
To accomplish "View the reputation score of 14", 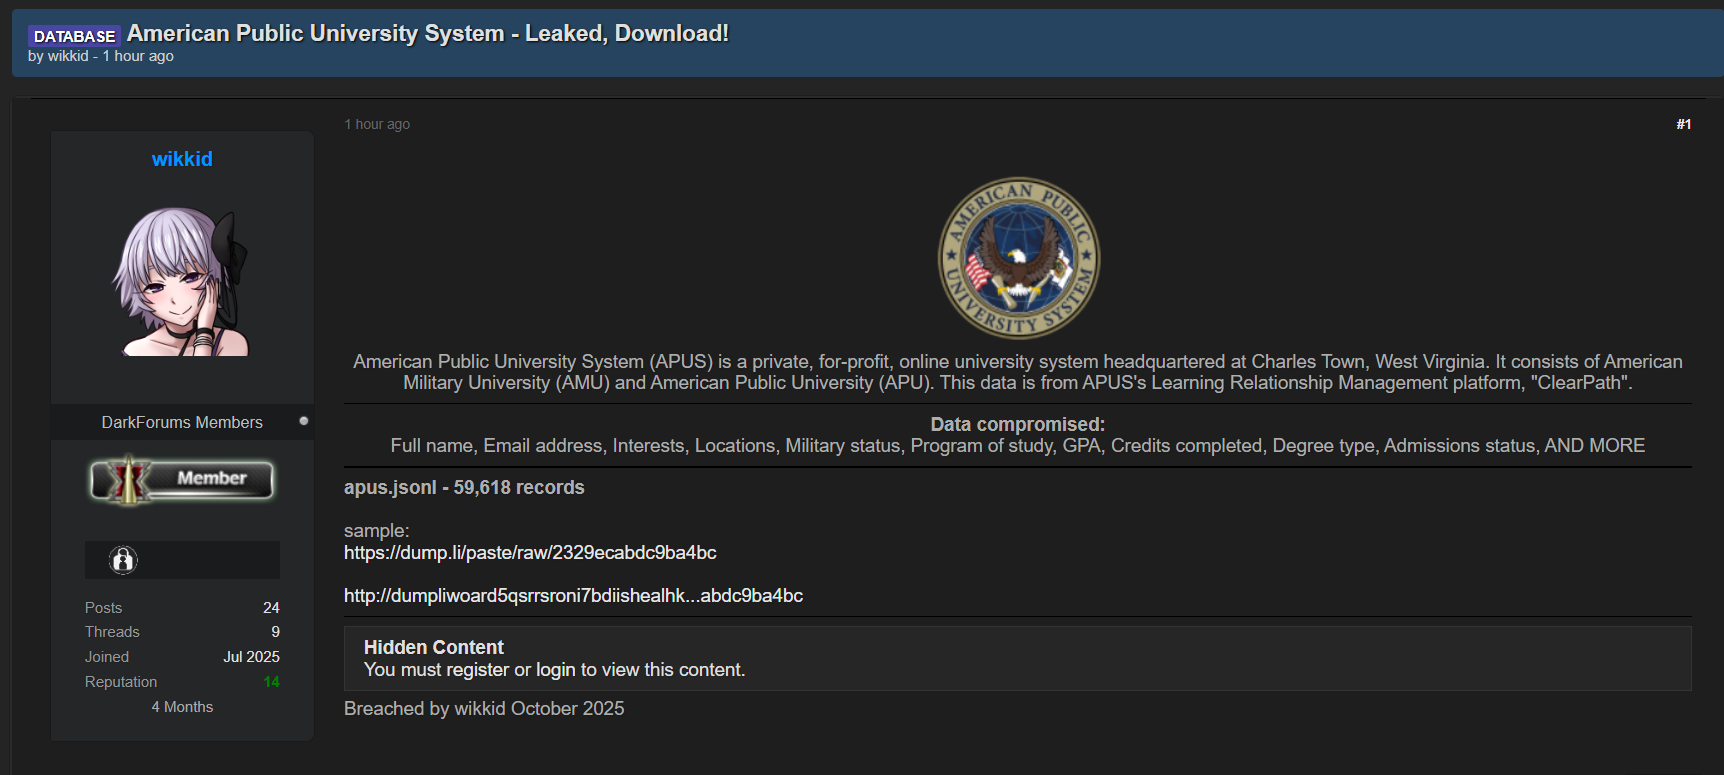I will [x=271, y=682].
